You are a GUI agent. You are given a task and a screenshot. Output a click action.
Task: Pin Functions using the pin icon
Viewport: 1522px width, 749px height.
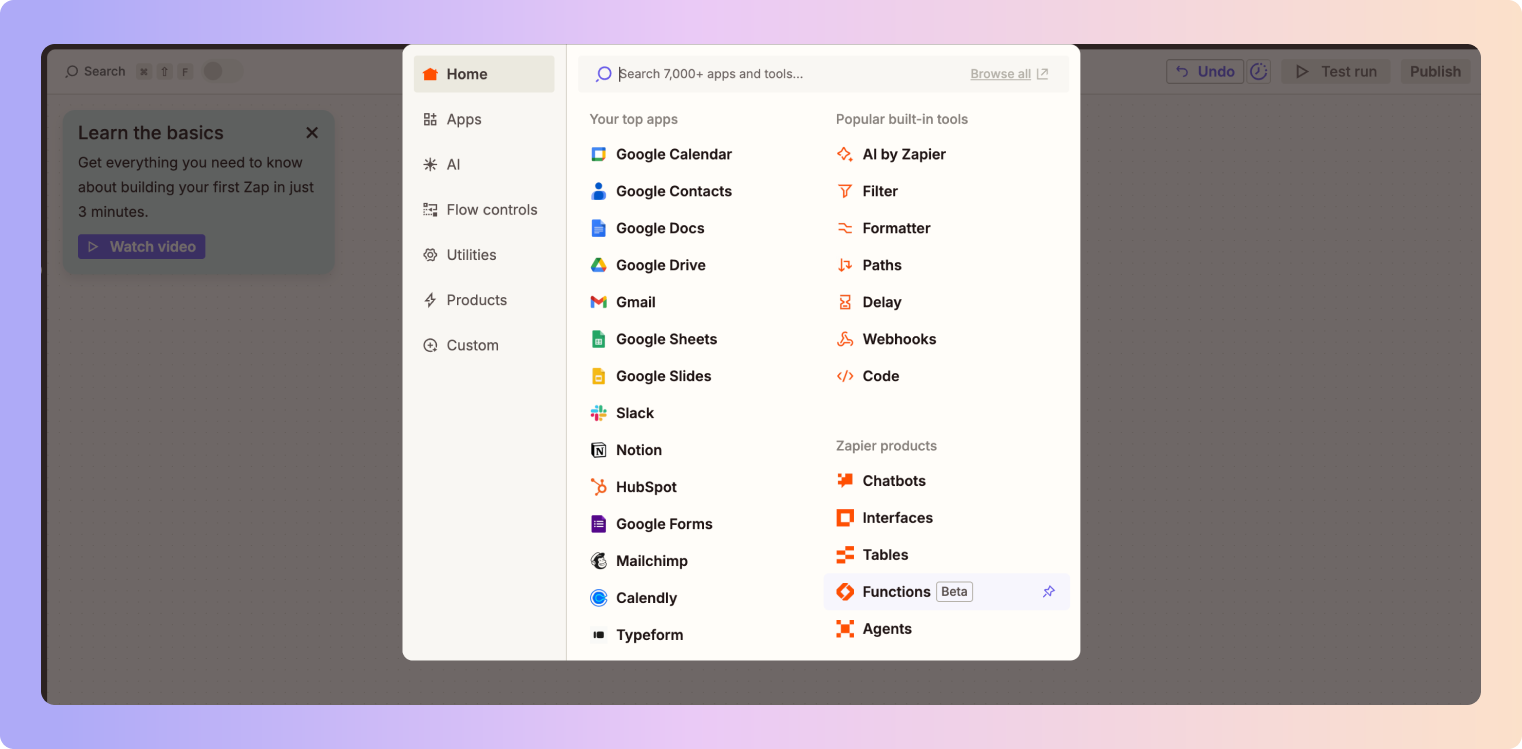pyautogui.click(x=1048, y=592)
